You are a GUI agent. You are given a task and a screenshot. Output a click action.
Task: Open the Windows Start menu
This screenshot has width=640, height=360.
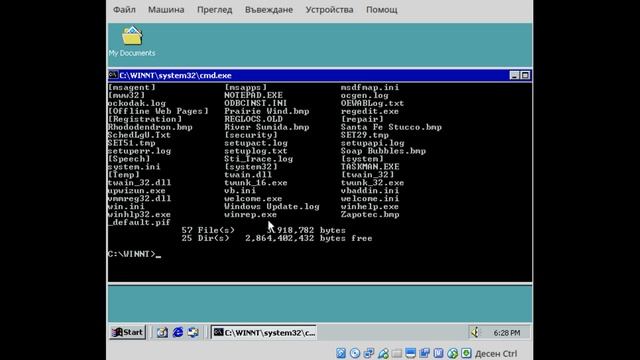pyautogui.click(x=128, y=332)
